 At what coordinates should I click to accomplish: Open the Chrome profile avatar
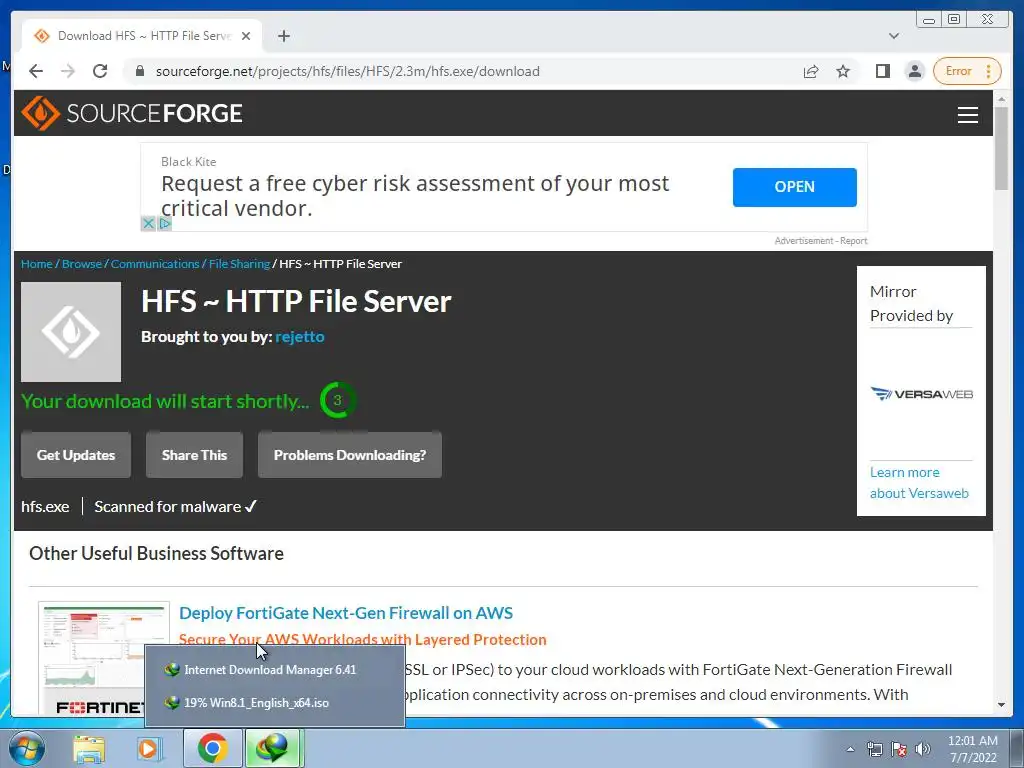click(915, 71)
